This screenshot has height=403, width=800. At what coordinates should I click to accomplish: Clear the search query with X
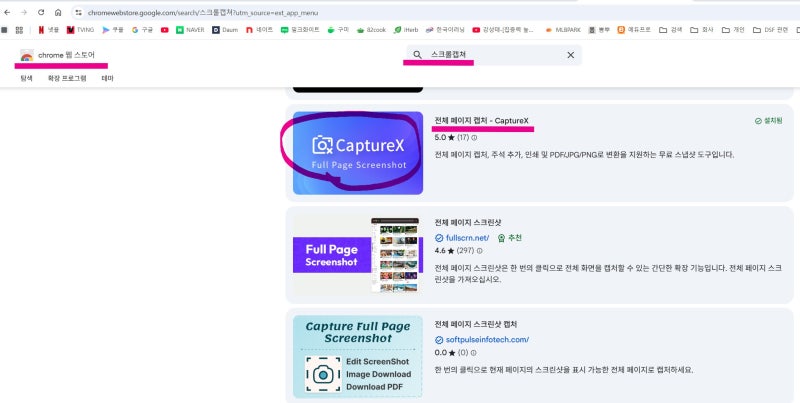pos(570,55)
